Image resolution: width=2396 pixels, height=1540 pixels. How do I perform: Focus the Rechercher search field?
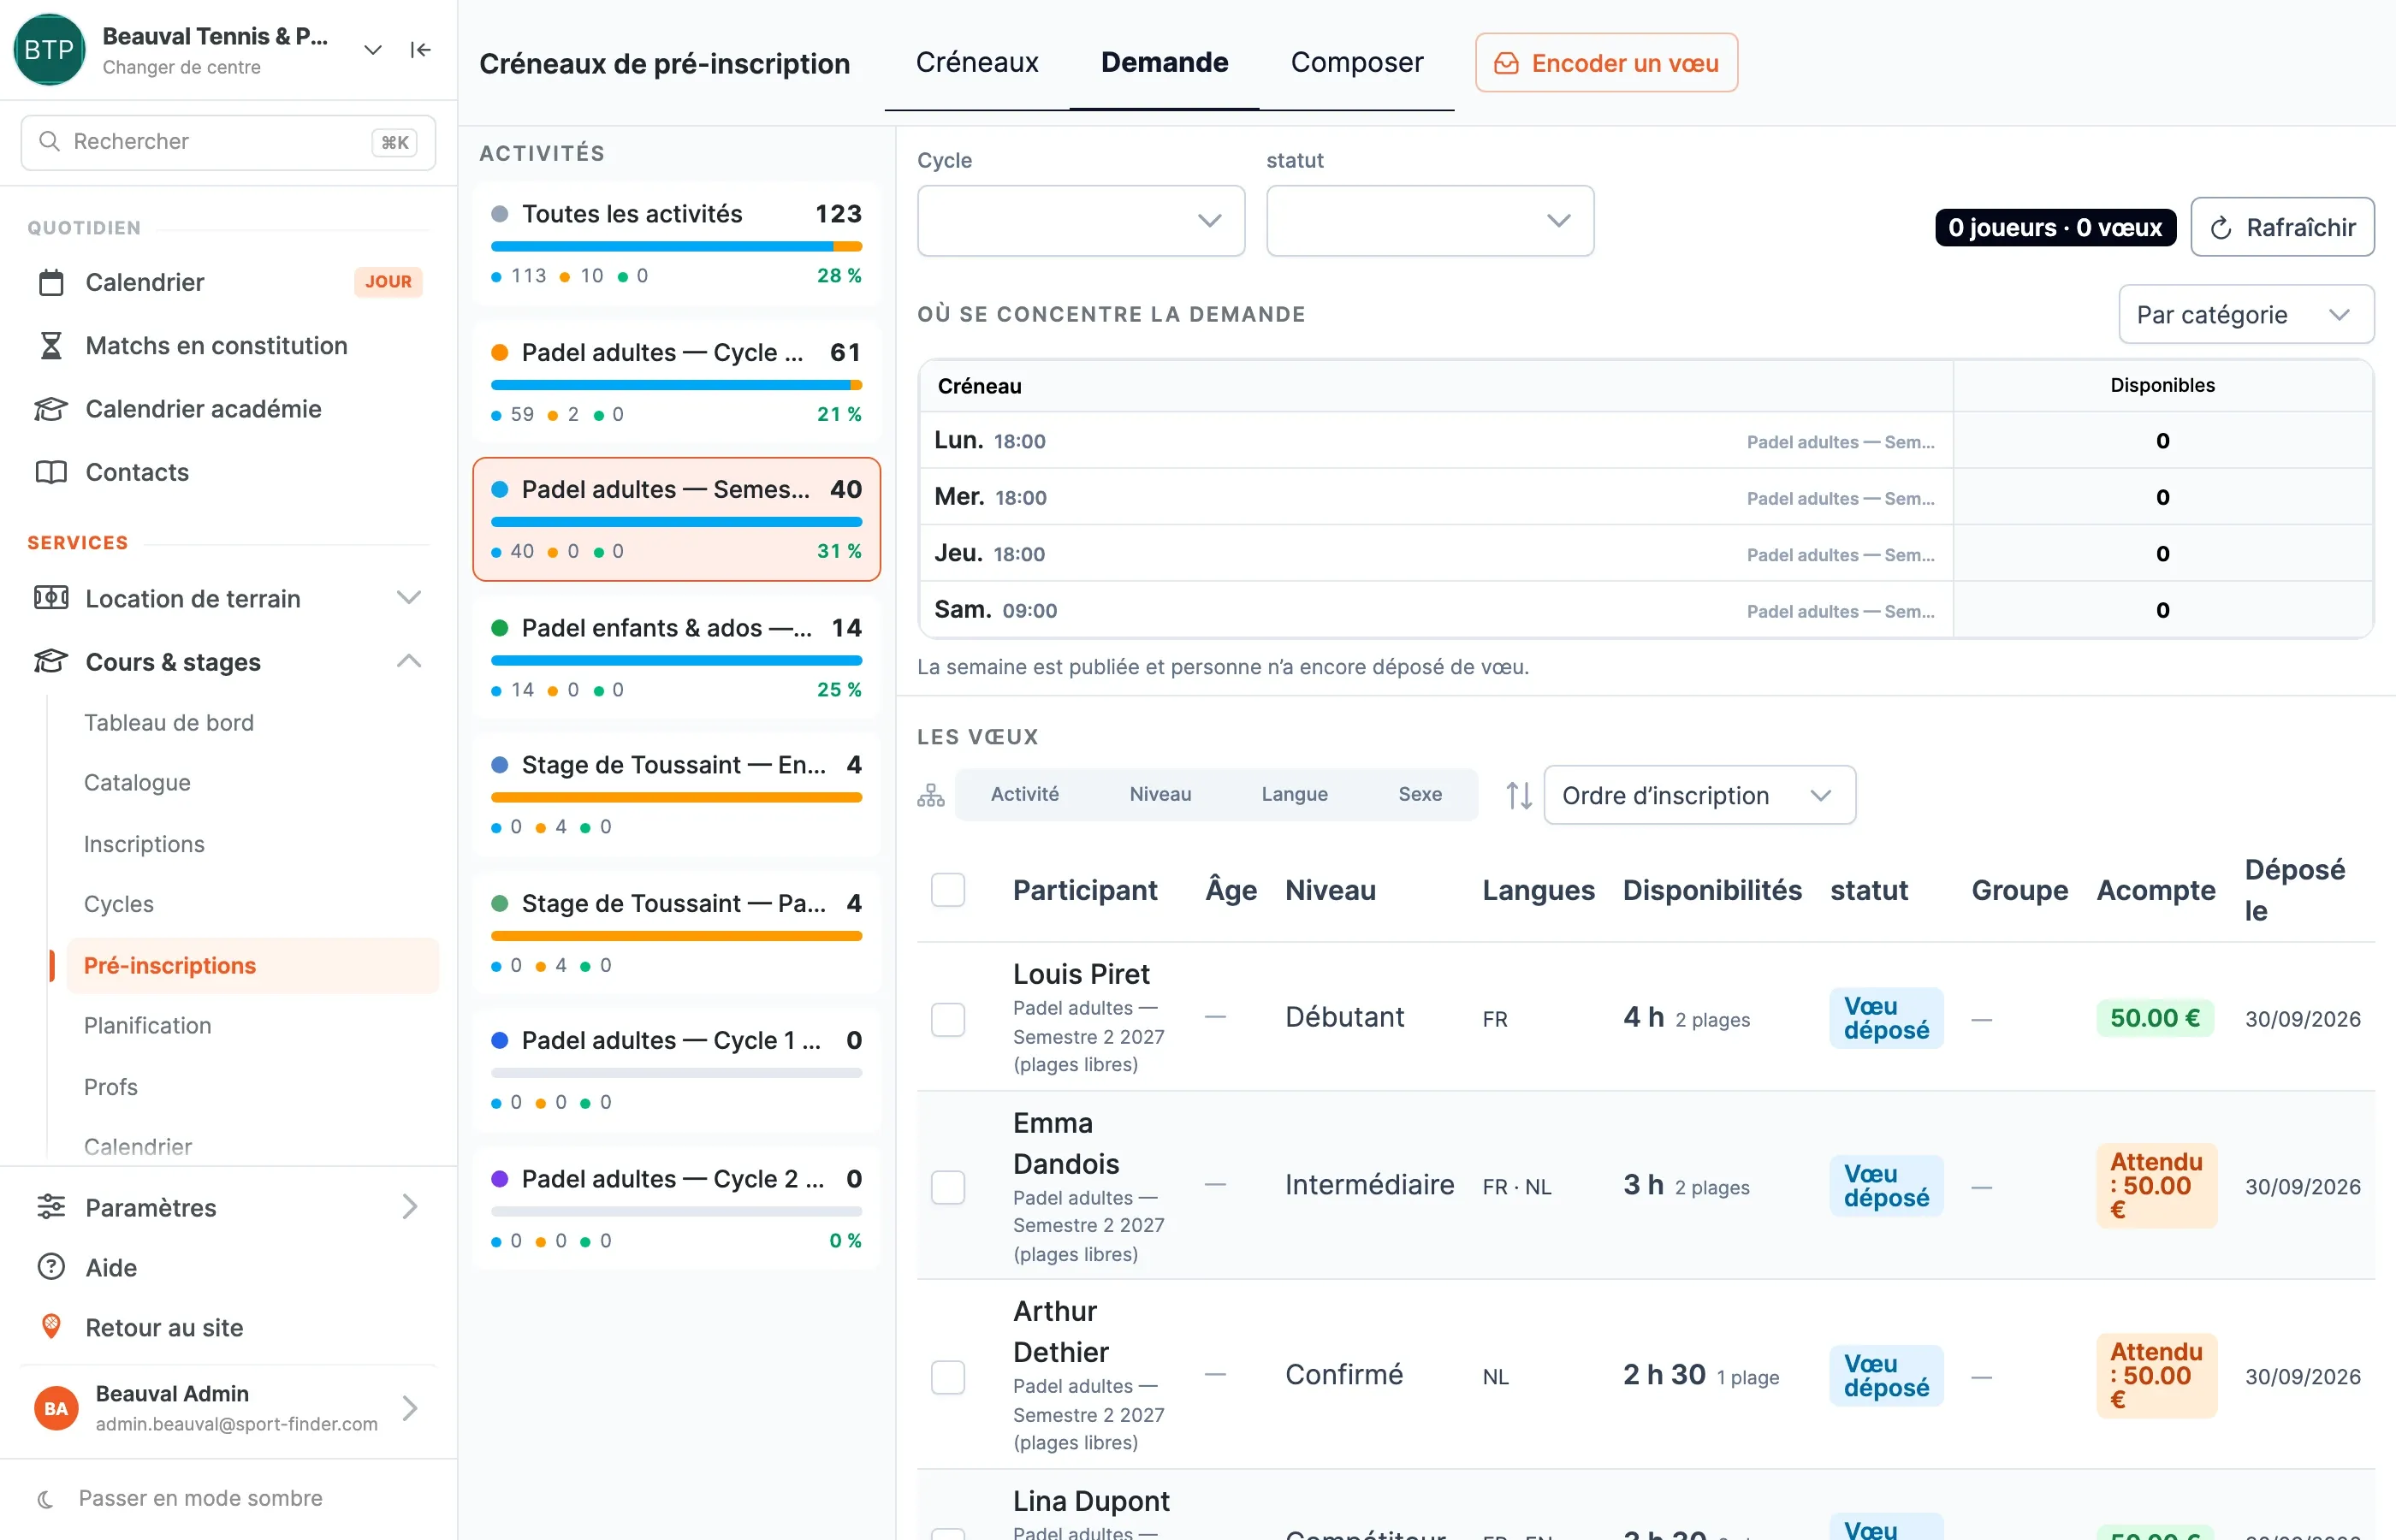228,142
